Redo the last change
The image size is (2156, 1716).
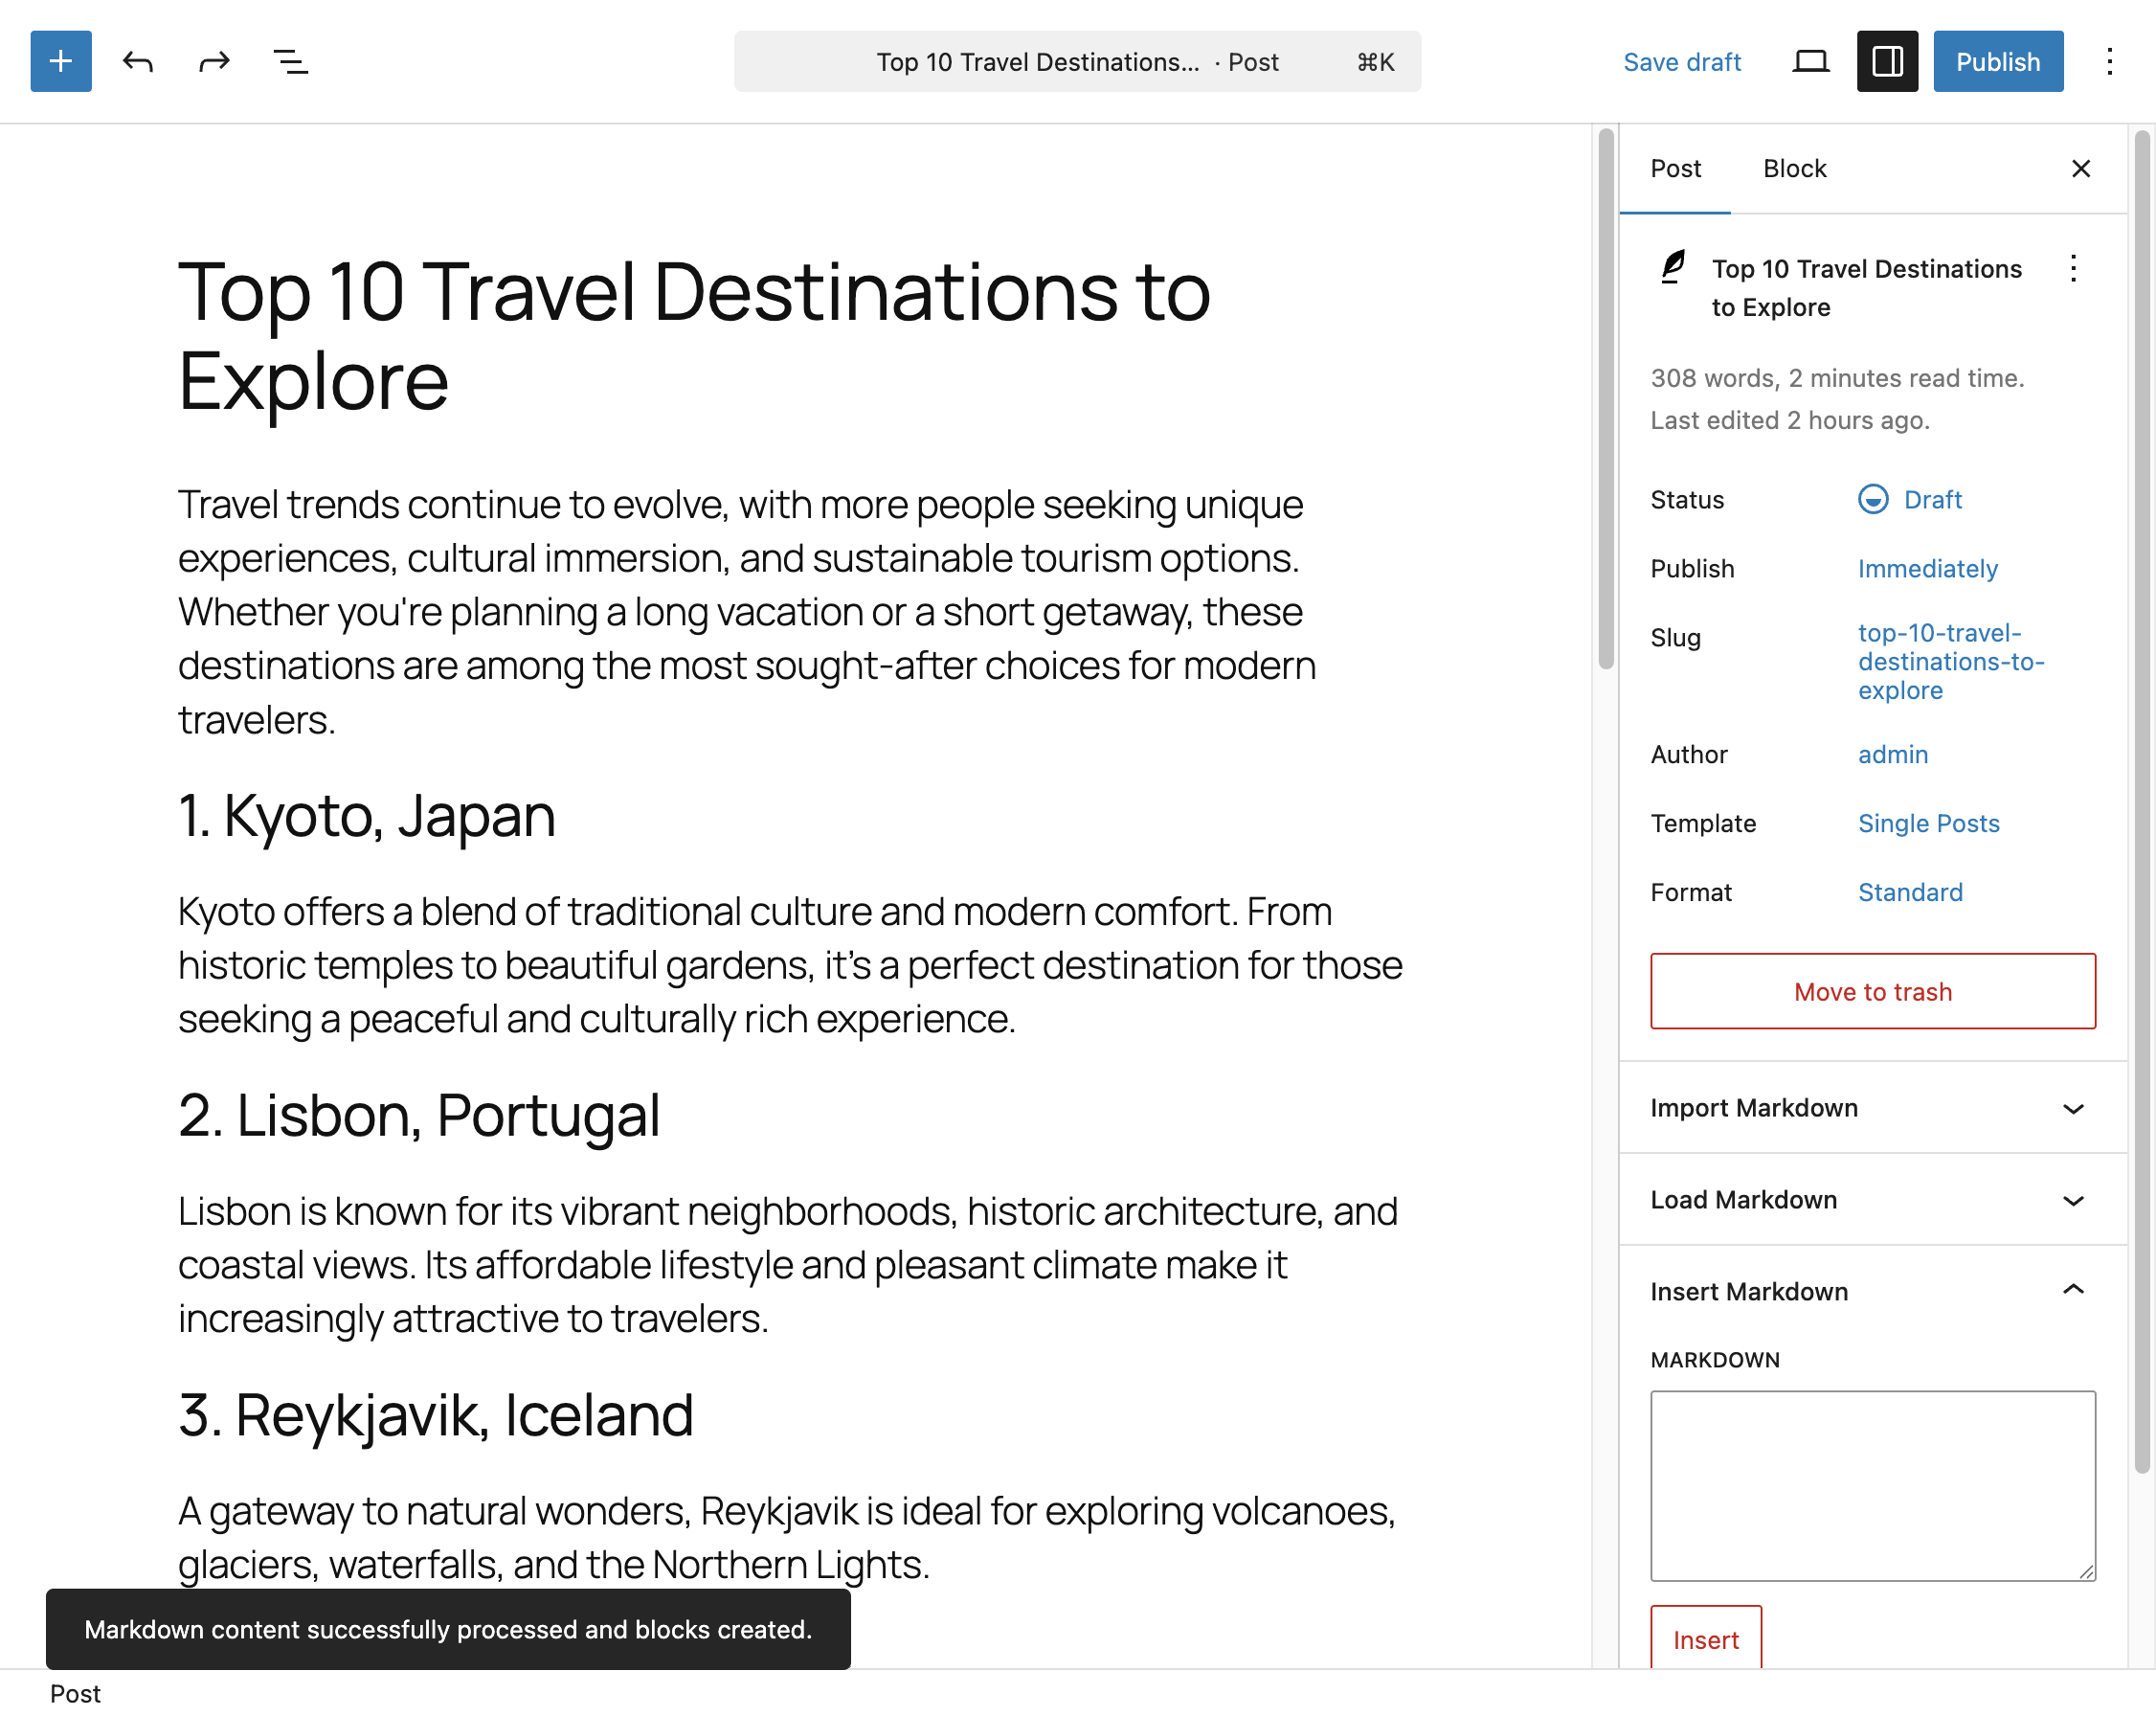[x=214, y=61]
